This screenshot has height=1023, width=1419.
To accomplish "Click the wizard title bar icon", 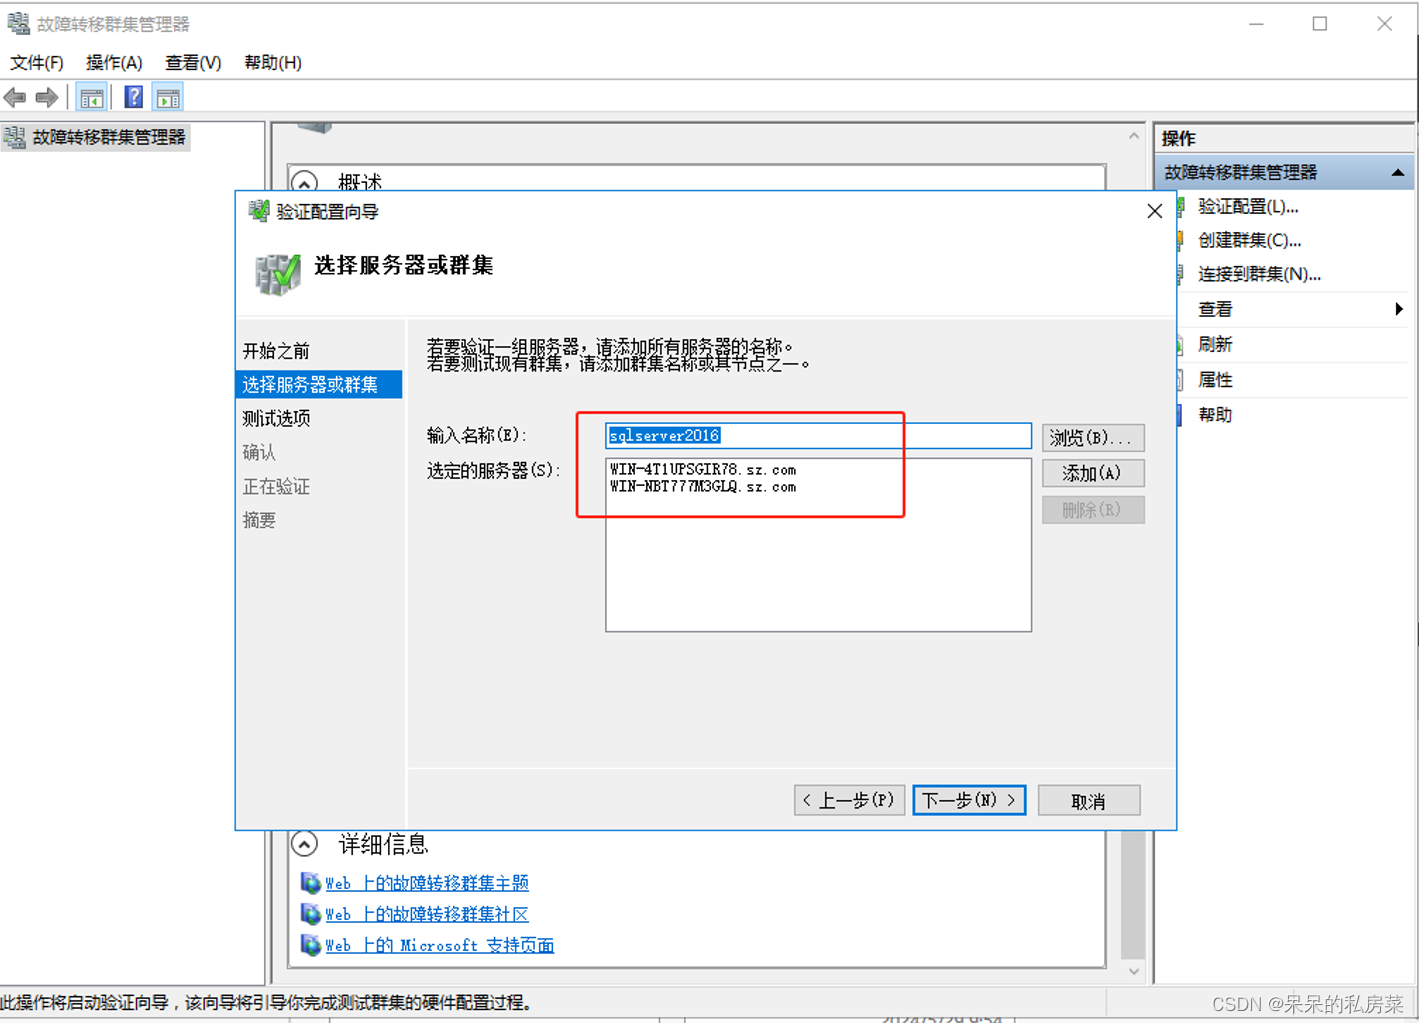I will pos(259,211).
